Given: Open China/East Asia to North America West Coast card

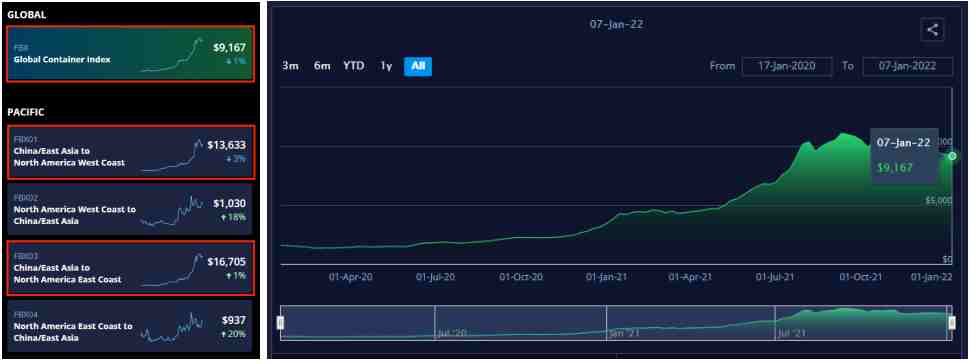Looking at the screenshot, I should point(130,152).
